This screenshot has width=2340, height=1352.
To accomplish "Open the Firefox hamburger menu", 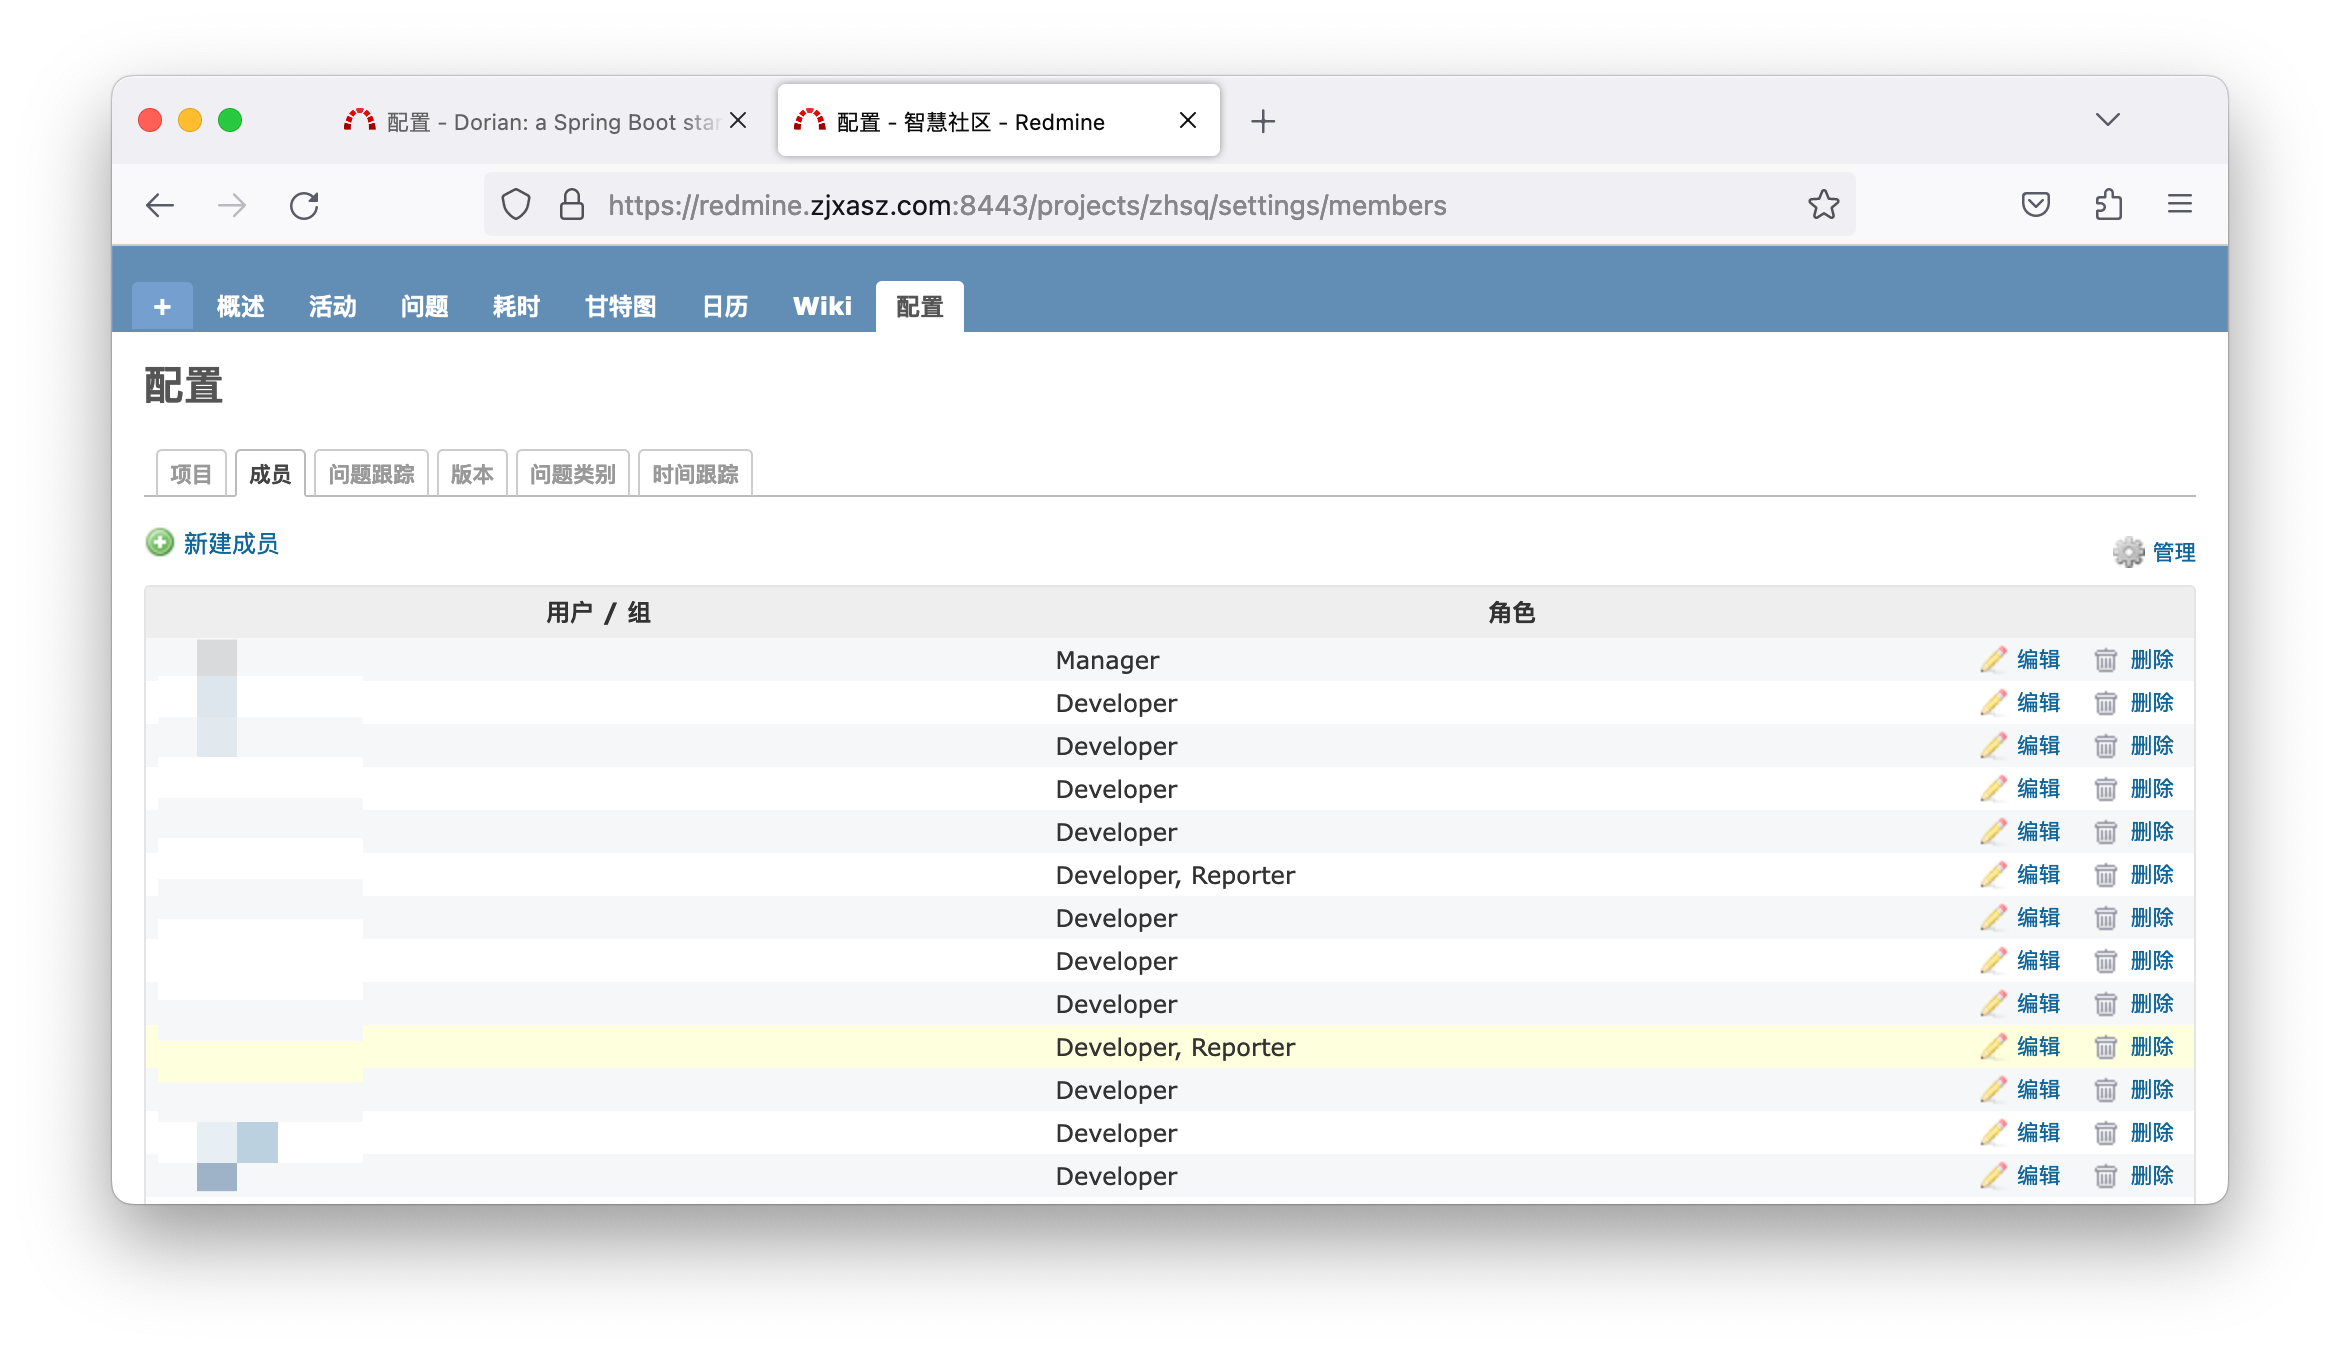I will (x=2180, y=205).
